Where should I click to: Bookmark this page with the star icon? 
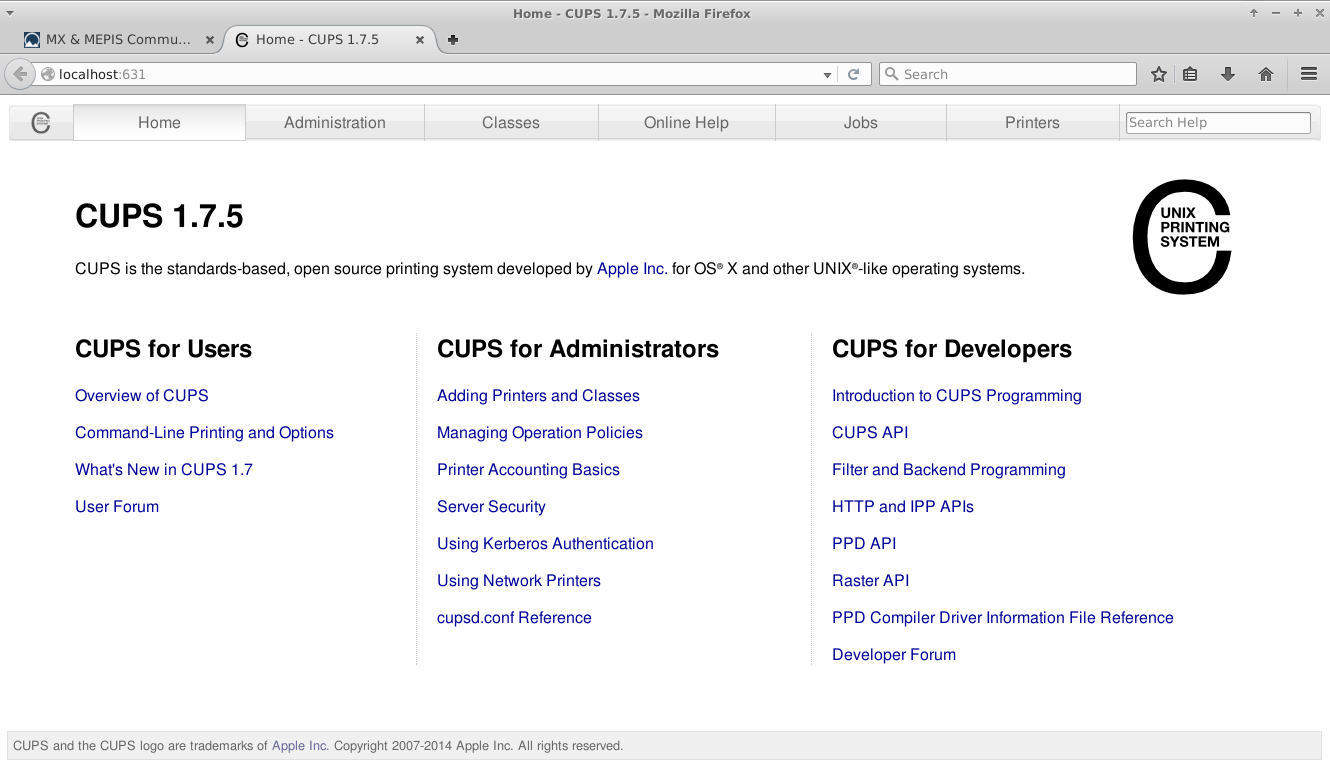point(1159,74)
